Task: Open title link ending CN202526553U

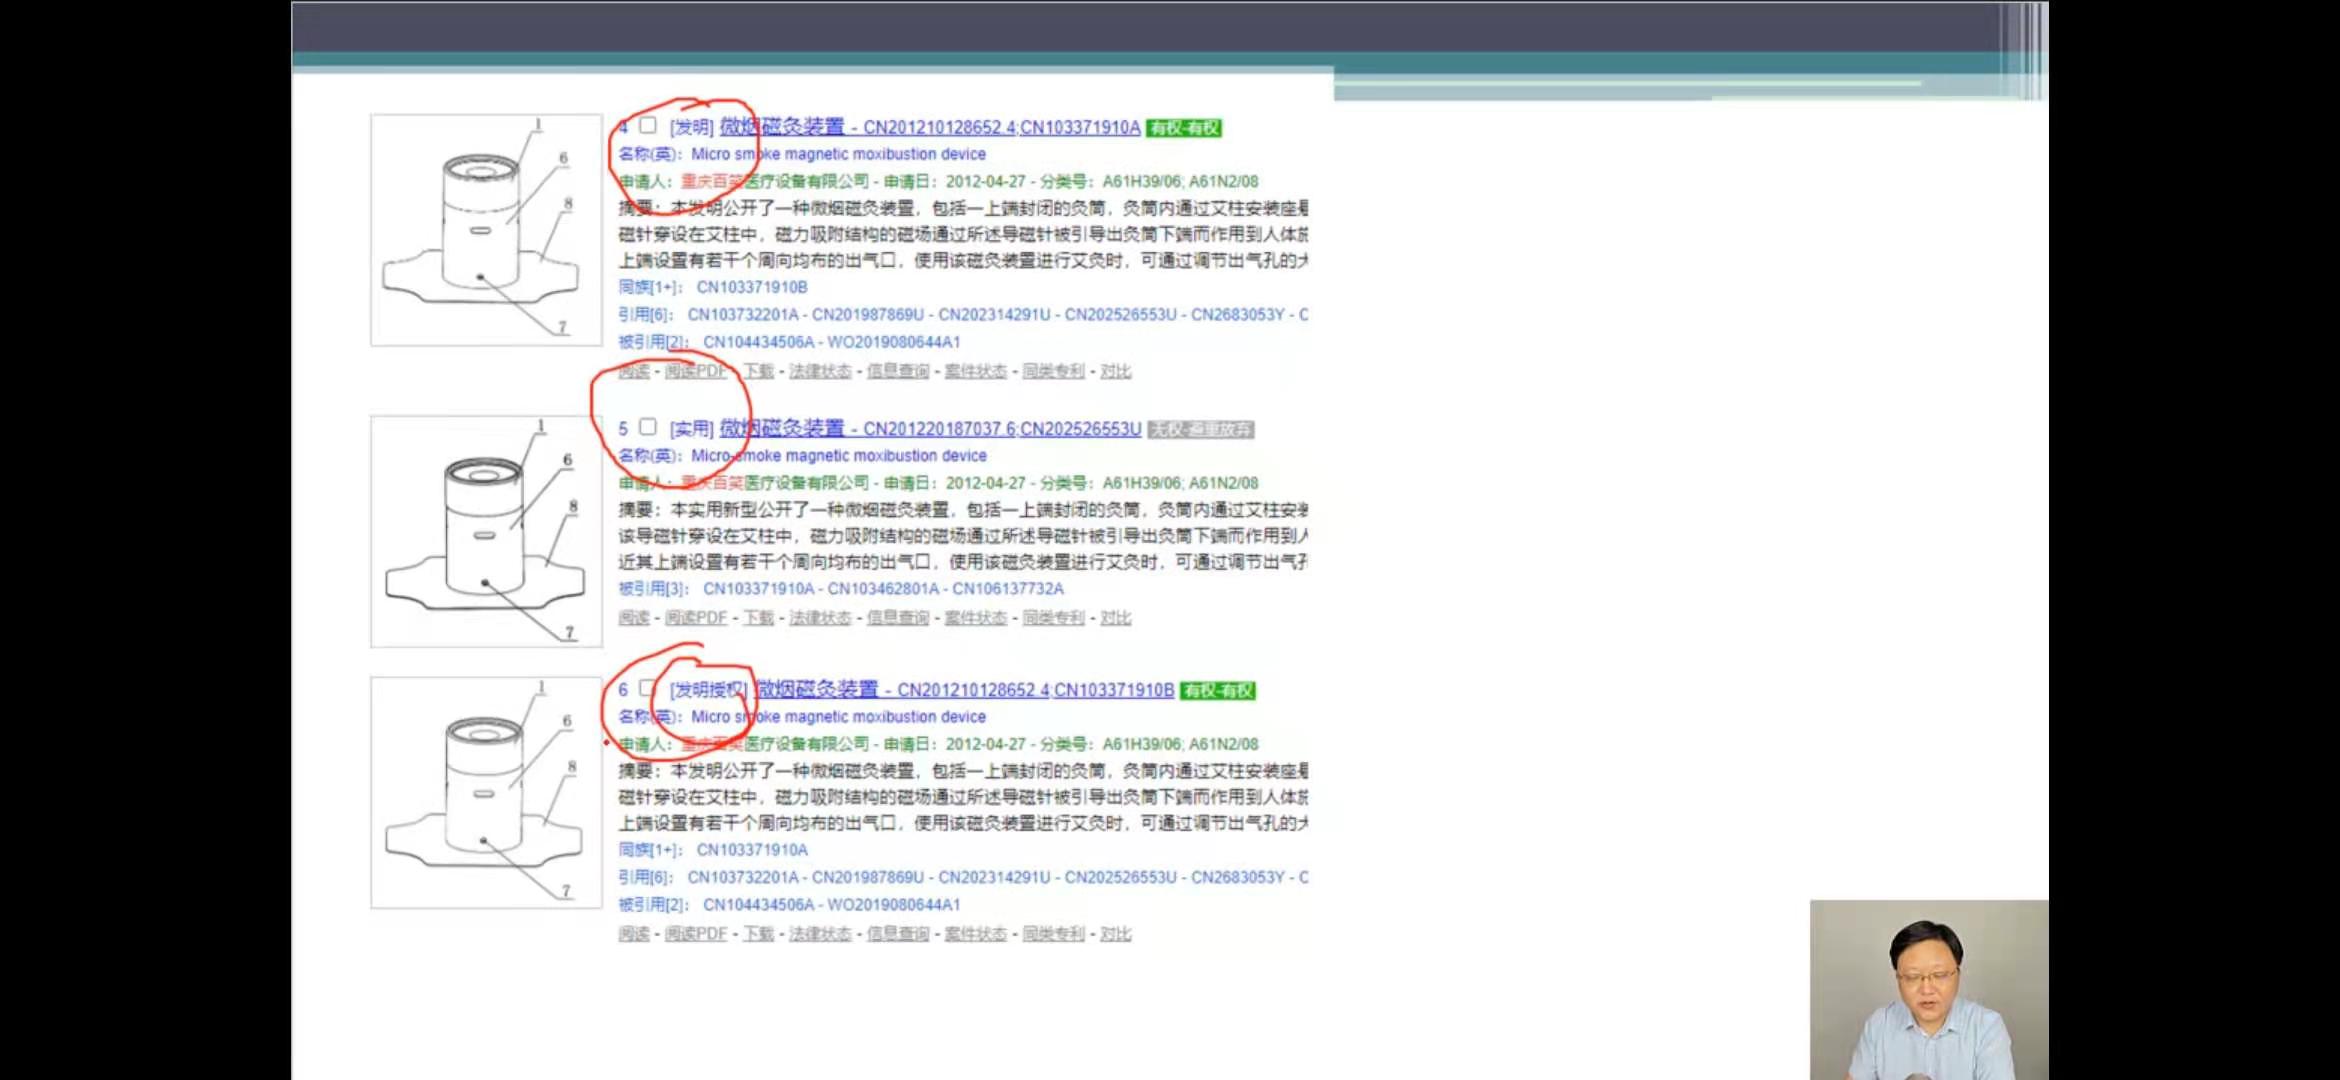Action: click(930, 428)
